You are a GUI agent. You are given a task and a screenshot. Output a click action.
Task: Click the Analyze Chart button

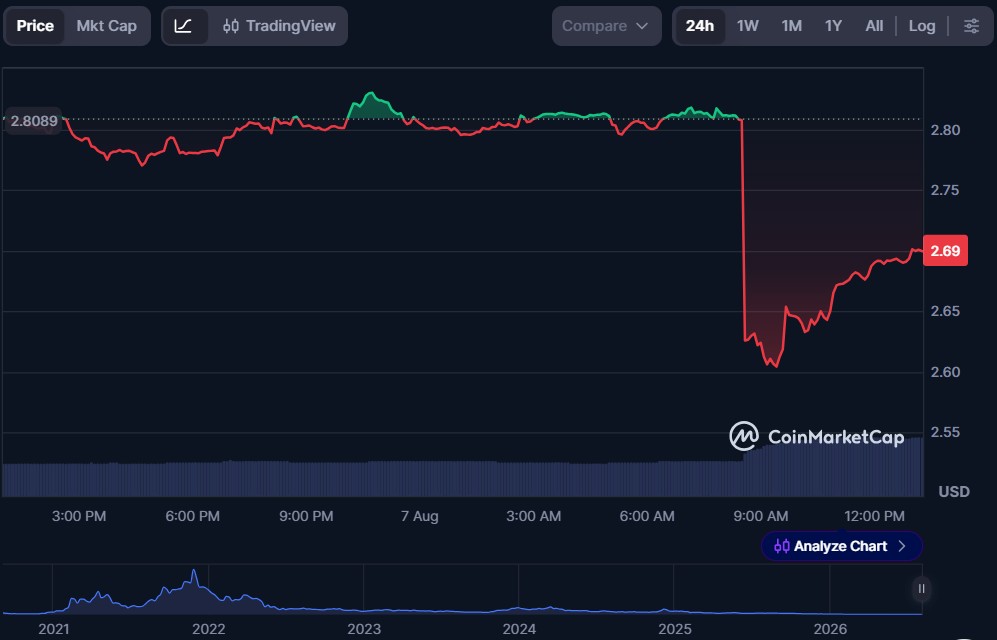tap(841, 546)
